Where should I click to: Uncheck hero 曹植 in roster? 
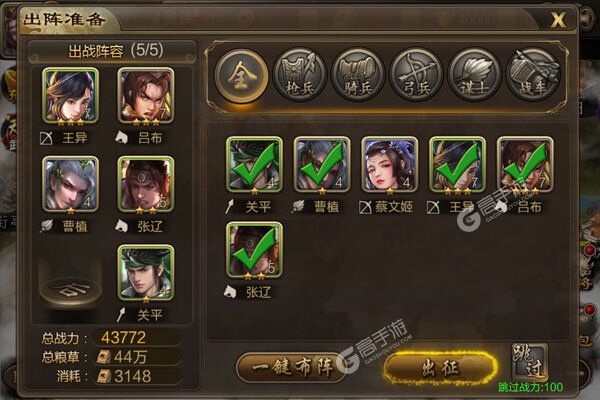coord(322,165)
